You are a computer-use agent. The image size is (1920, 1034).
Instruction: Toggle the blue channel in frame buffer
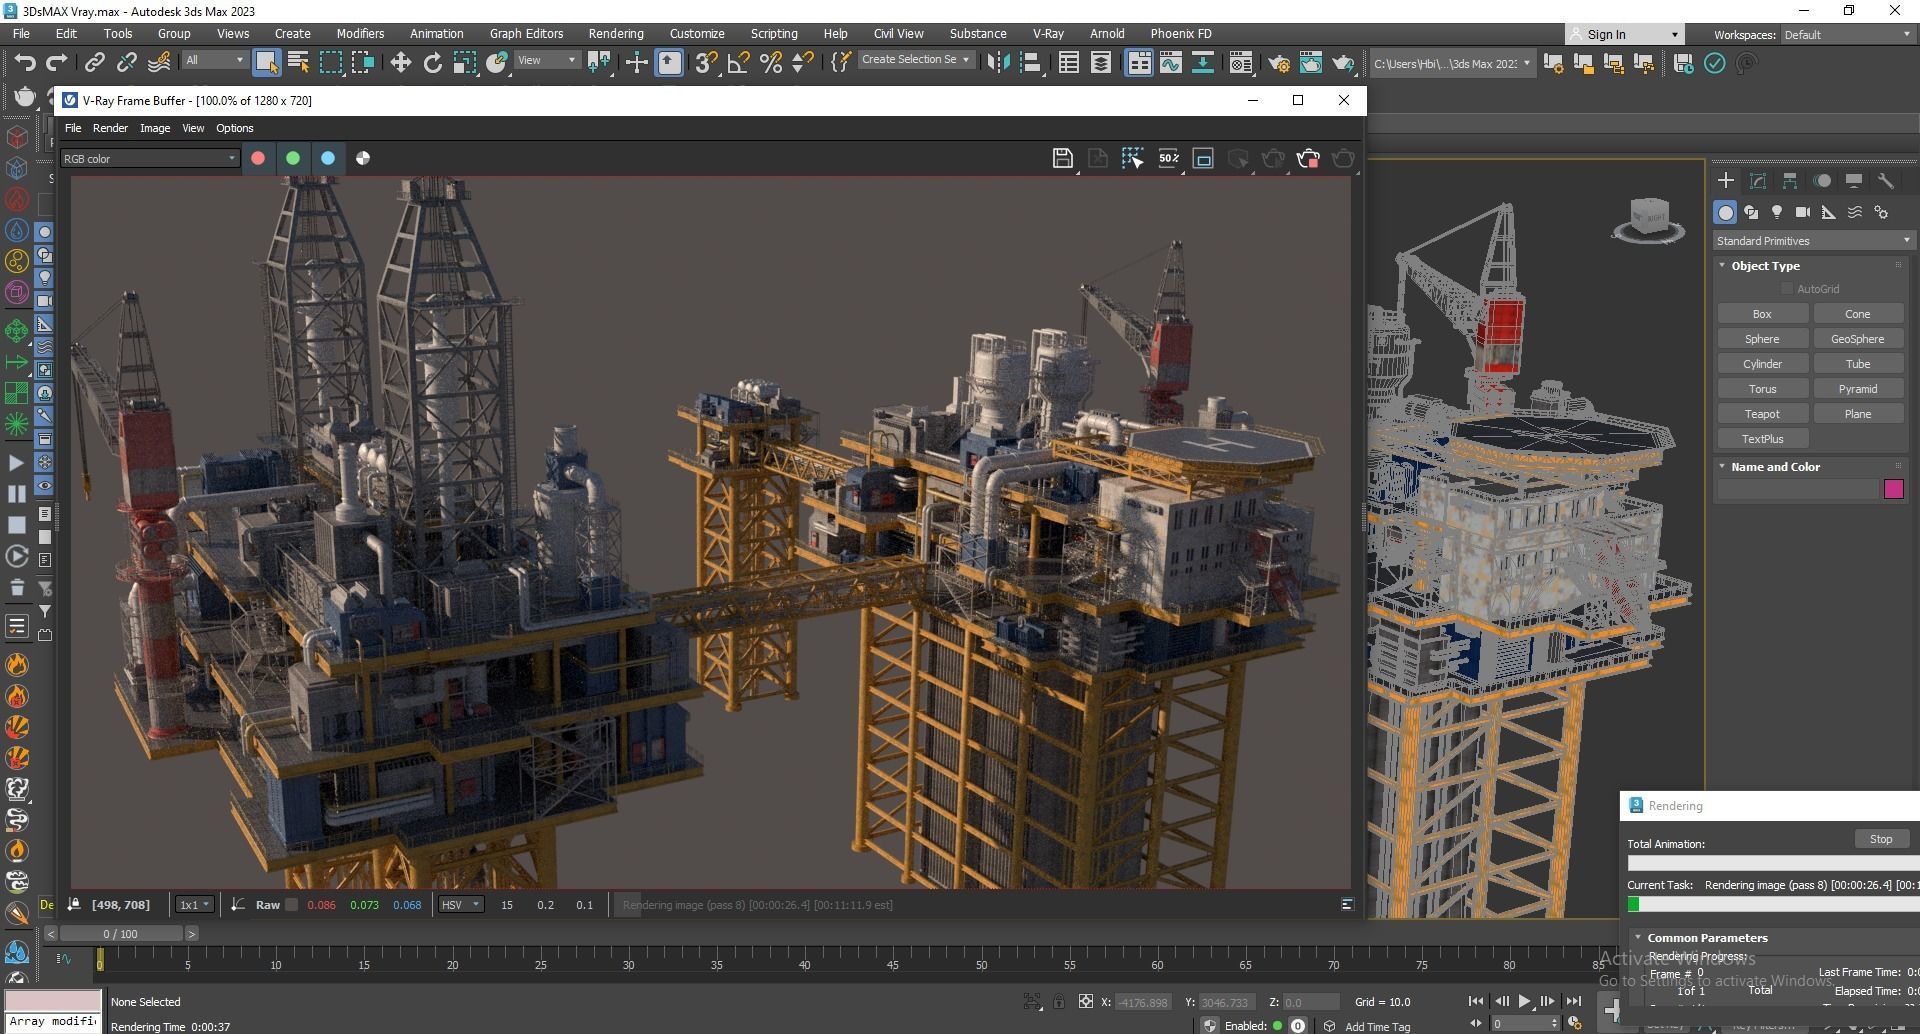pyautogui.click(x=328, y=158)
